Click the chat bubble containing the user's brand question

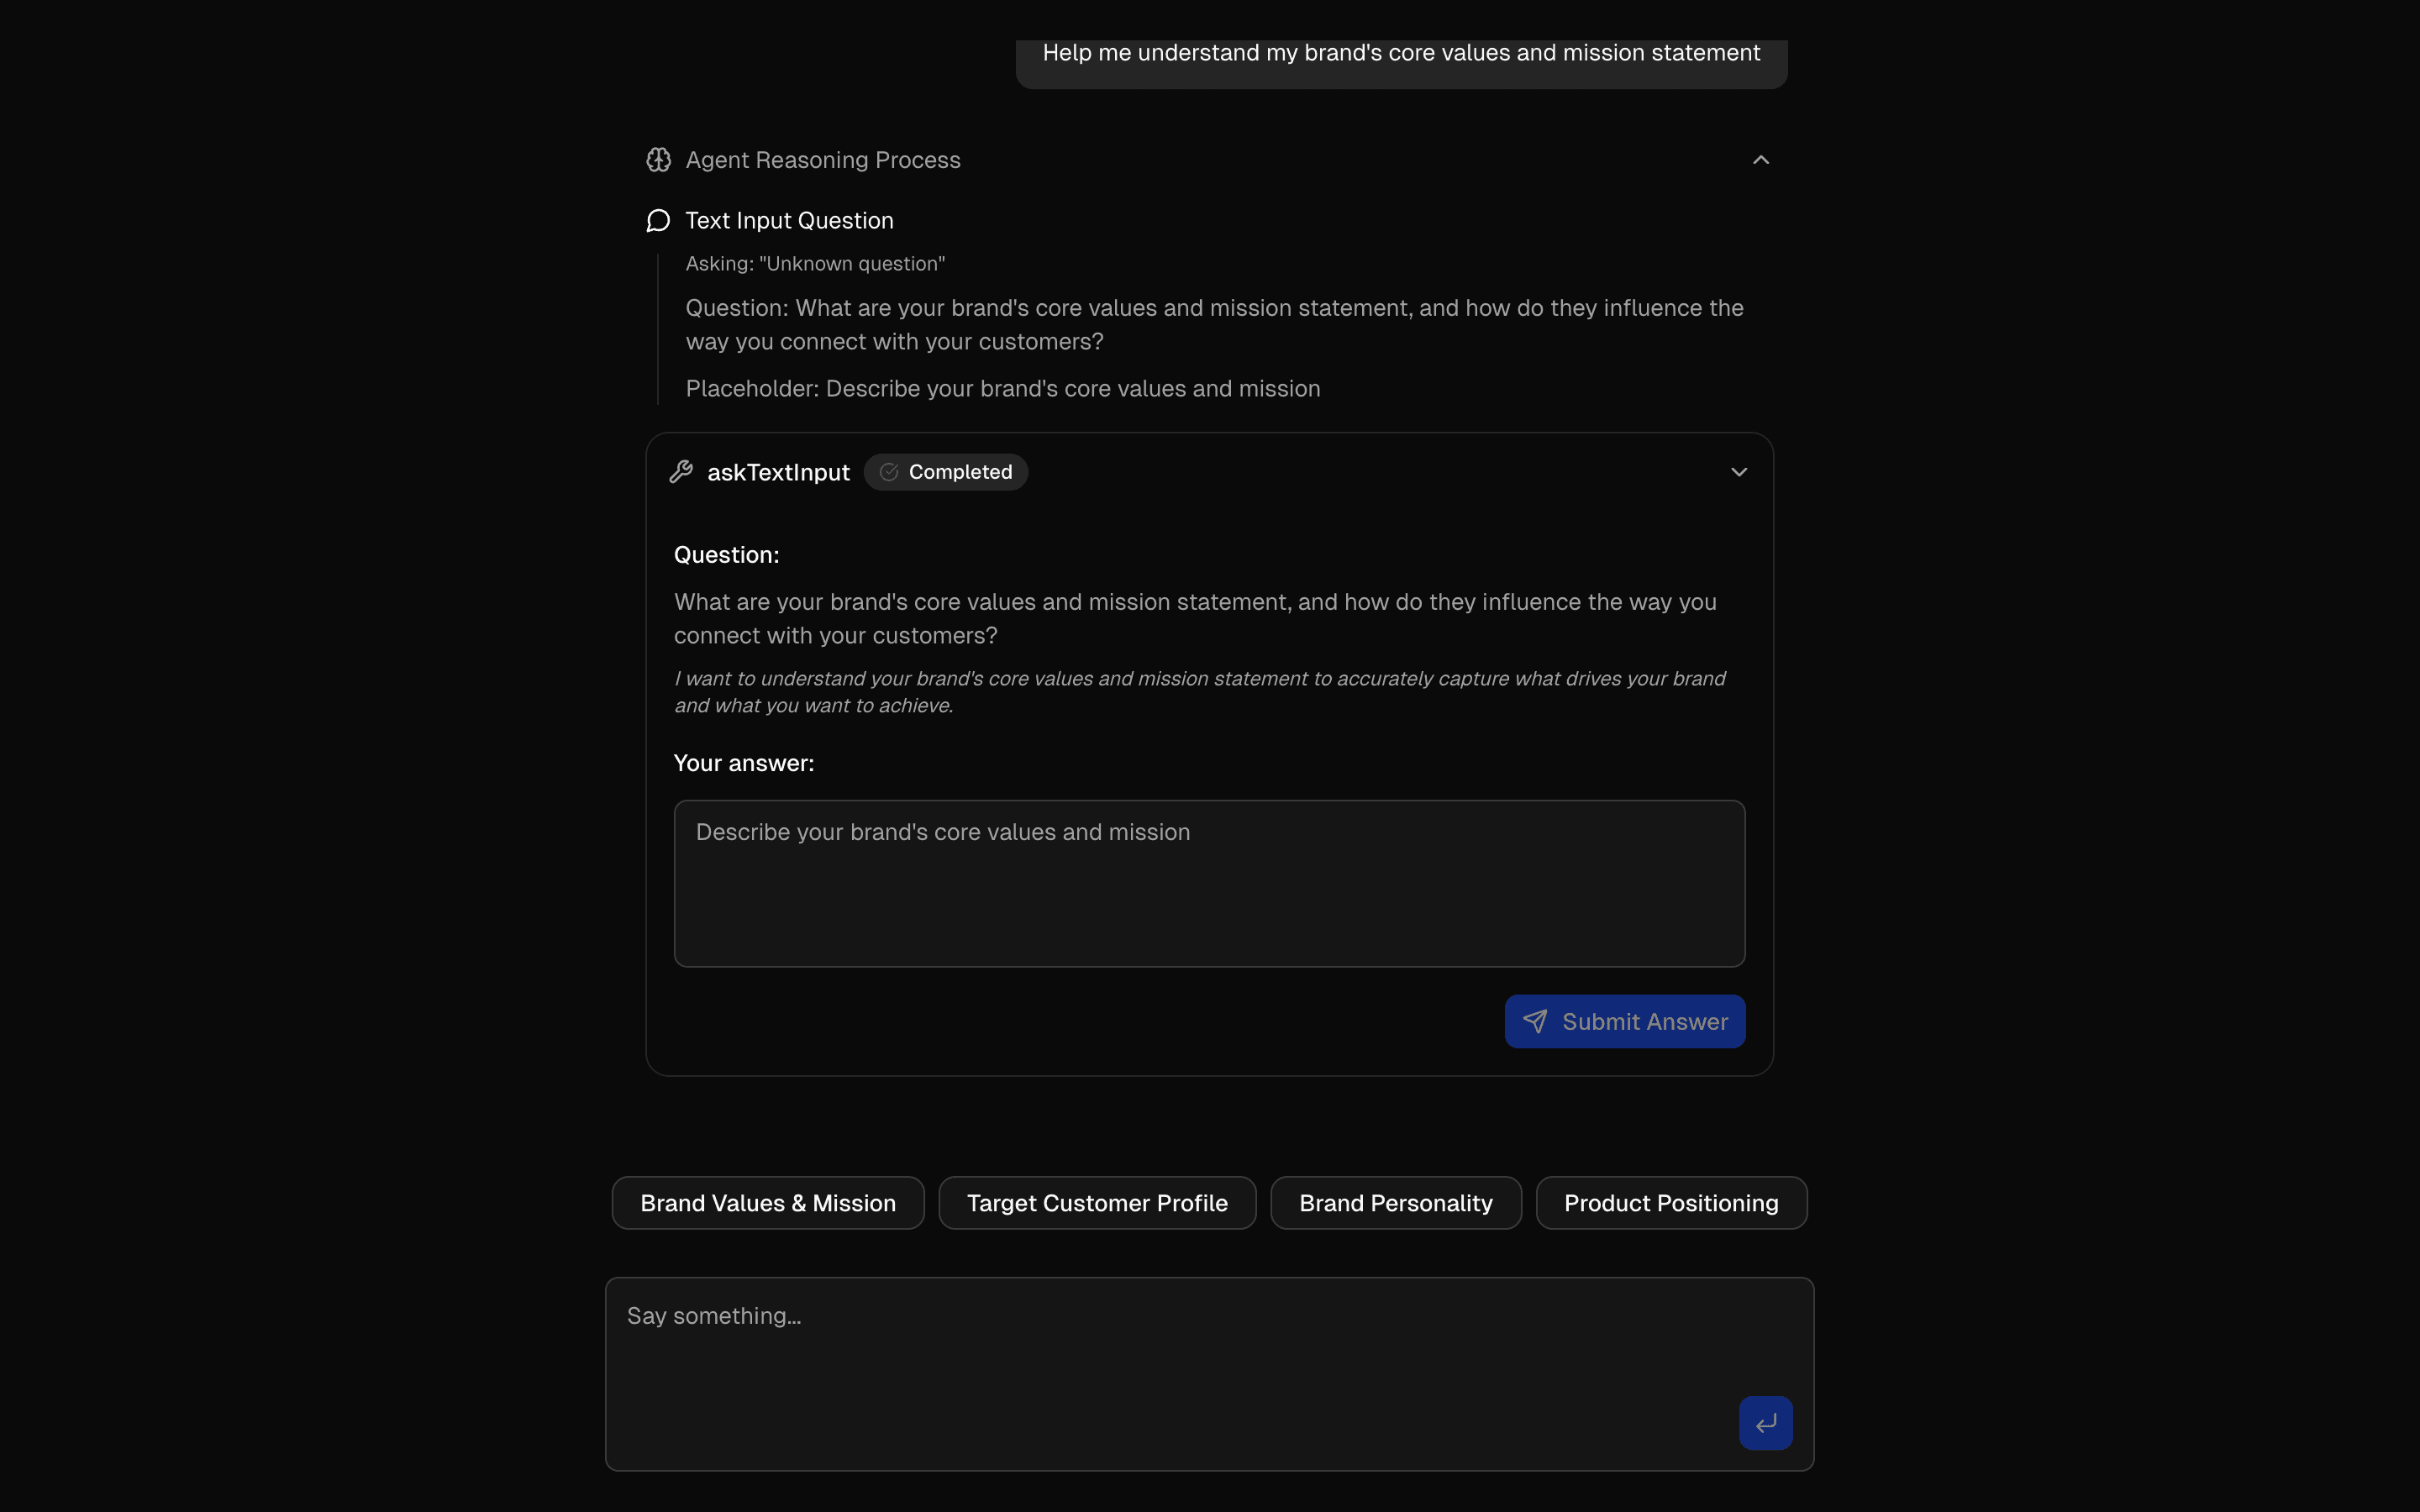[1402, 53]
